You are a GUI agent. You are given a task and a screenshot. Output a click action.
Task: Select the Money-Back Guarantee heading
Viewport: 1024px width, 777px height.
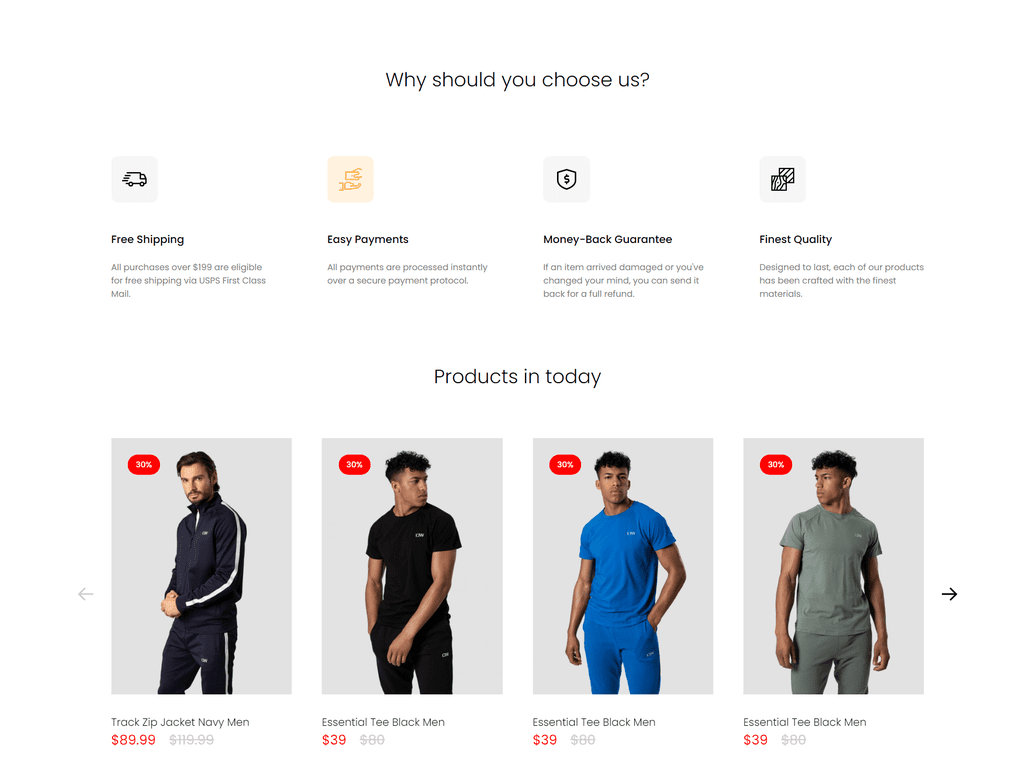(607, 239)
